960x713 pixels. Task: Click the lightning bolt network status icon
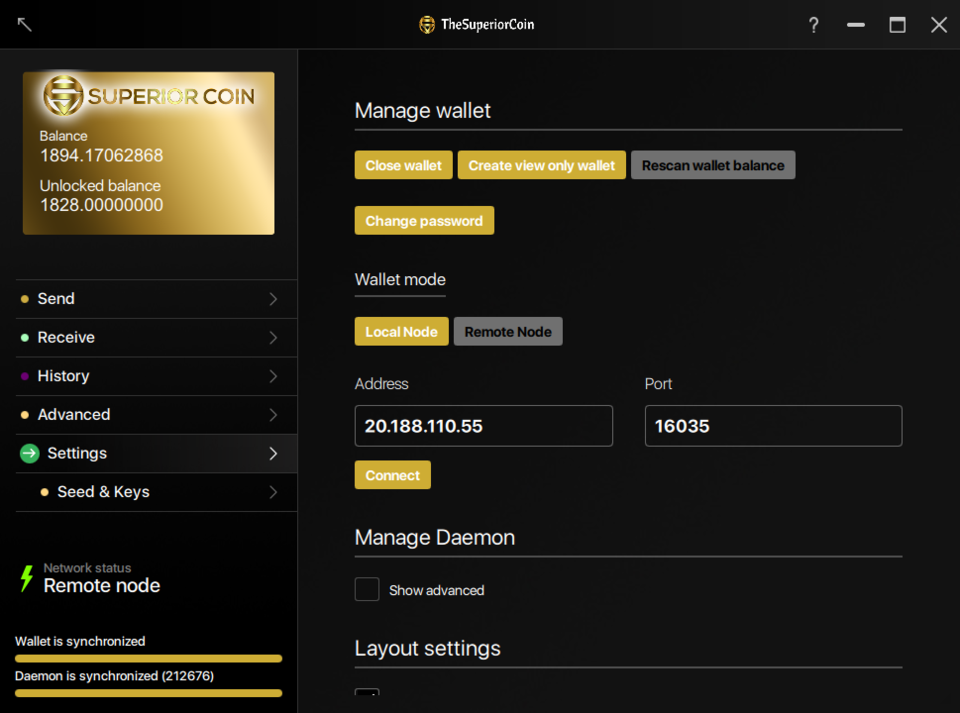coord(26,578)
